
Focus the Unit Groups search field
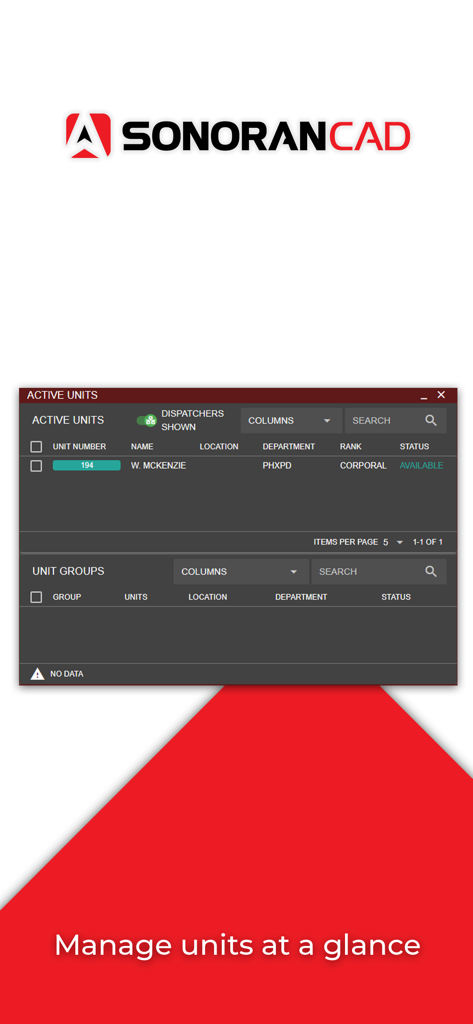(x=379, y=571)
